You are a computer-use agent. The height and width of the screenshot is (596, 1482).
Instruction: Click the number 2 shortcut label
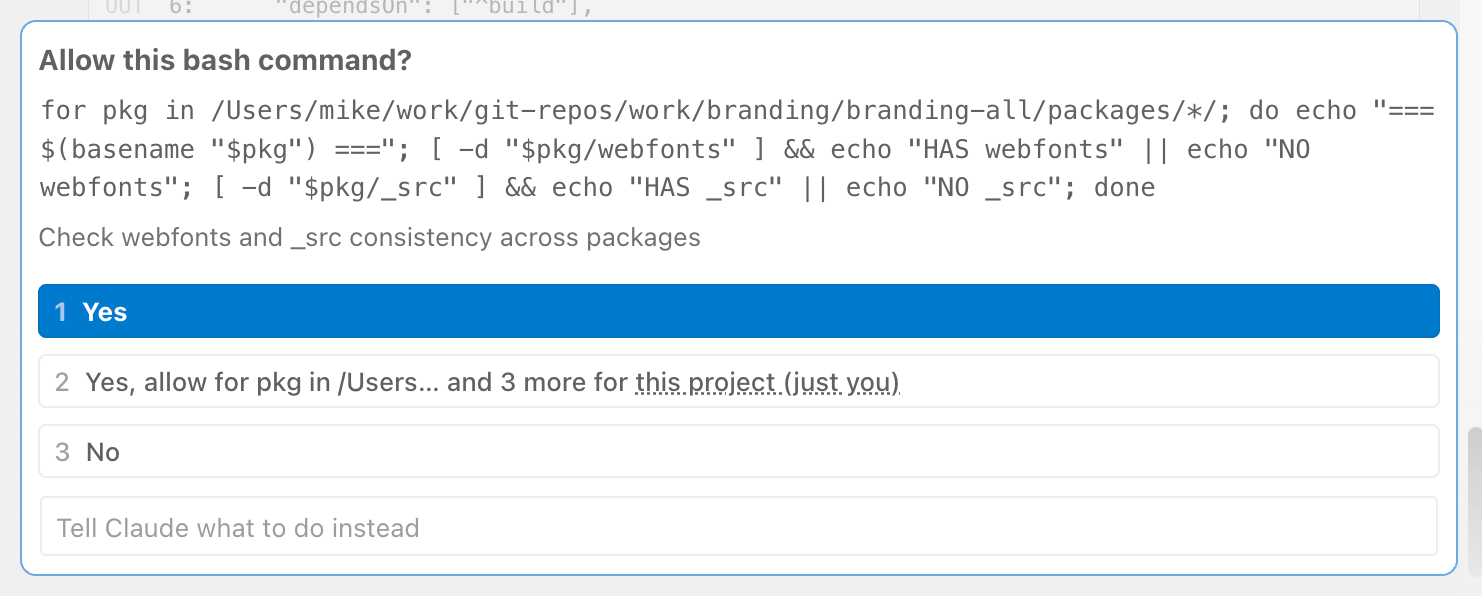(x=62, y=382)
